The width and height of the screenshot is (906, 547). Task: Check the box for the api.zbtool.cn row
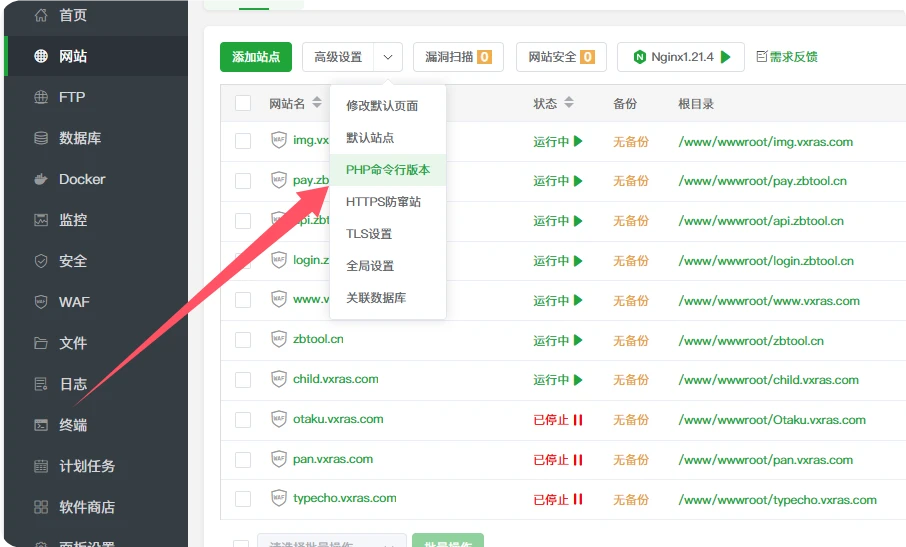(x=243, y=221)
